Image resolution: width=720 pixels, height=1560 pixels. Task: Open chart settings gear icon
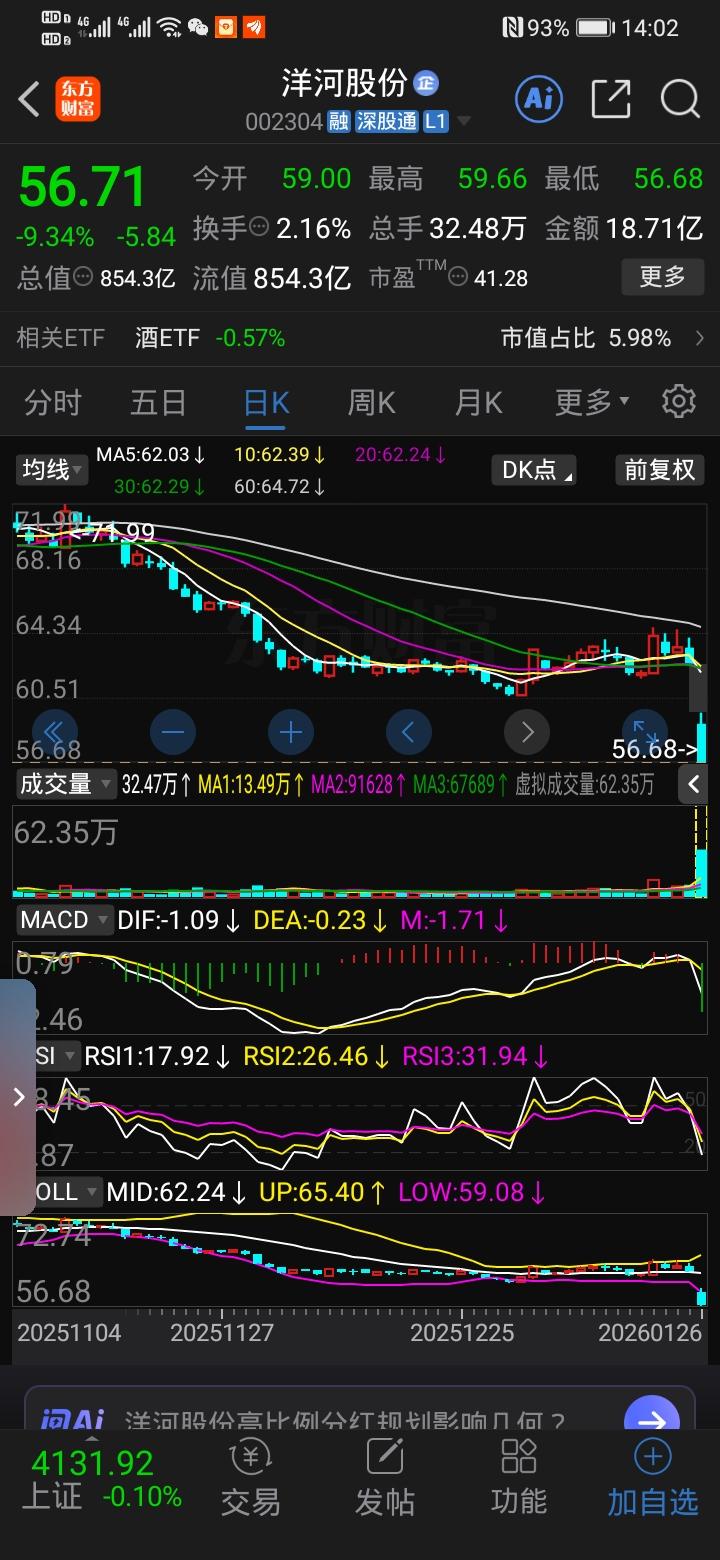tap(679, 401)
